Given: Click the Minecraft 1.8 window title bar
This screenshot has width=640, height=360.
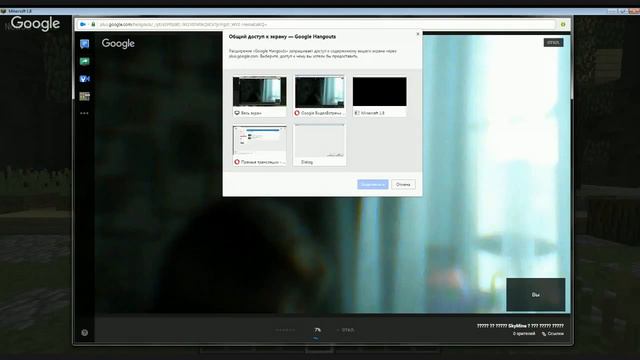Looking at the screenshot, I should (320, 11).
